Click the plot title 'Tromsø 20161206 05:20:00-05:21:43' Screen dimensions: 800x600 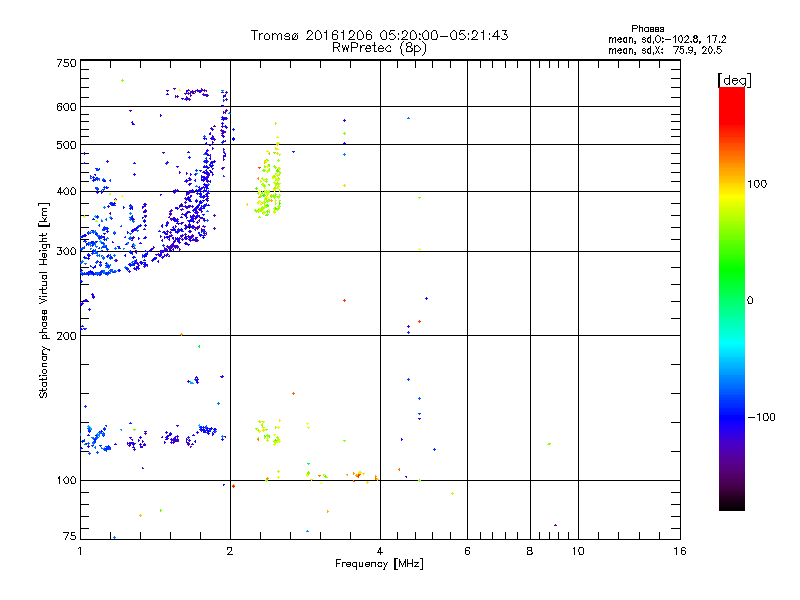click(379, 35)
